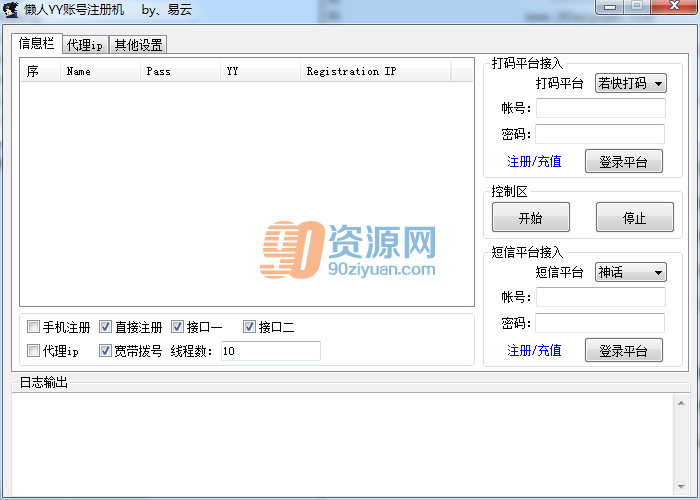Viewport: 700px width, 500px height.
Task: Click the log scrollbar up arrow
Action: coord(681,403)
